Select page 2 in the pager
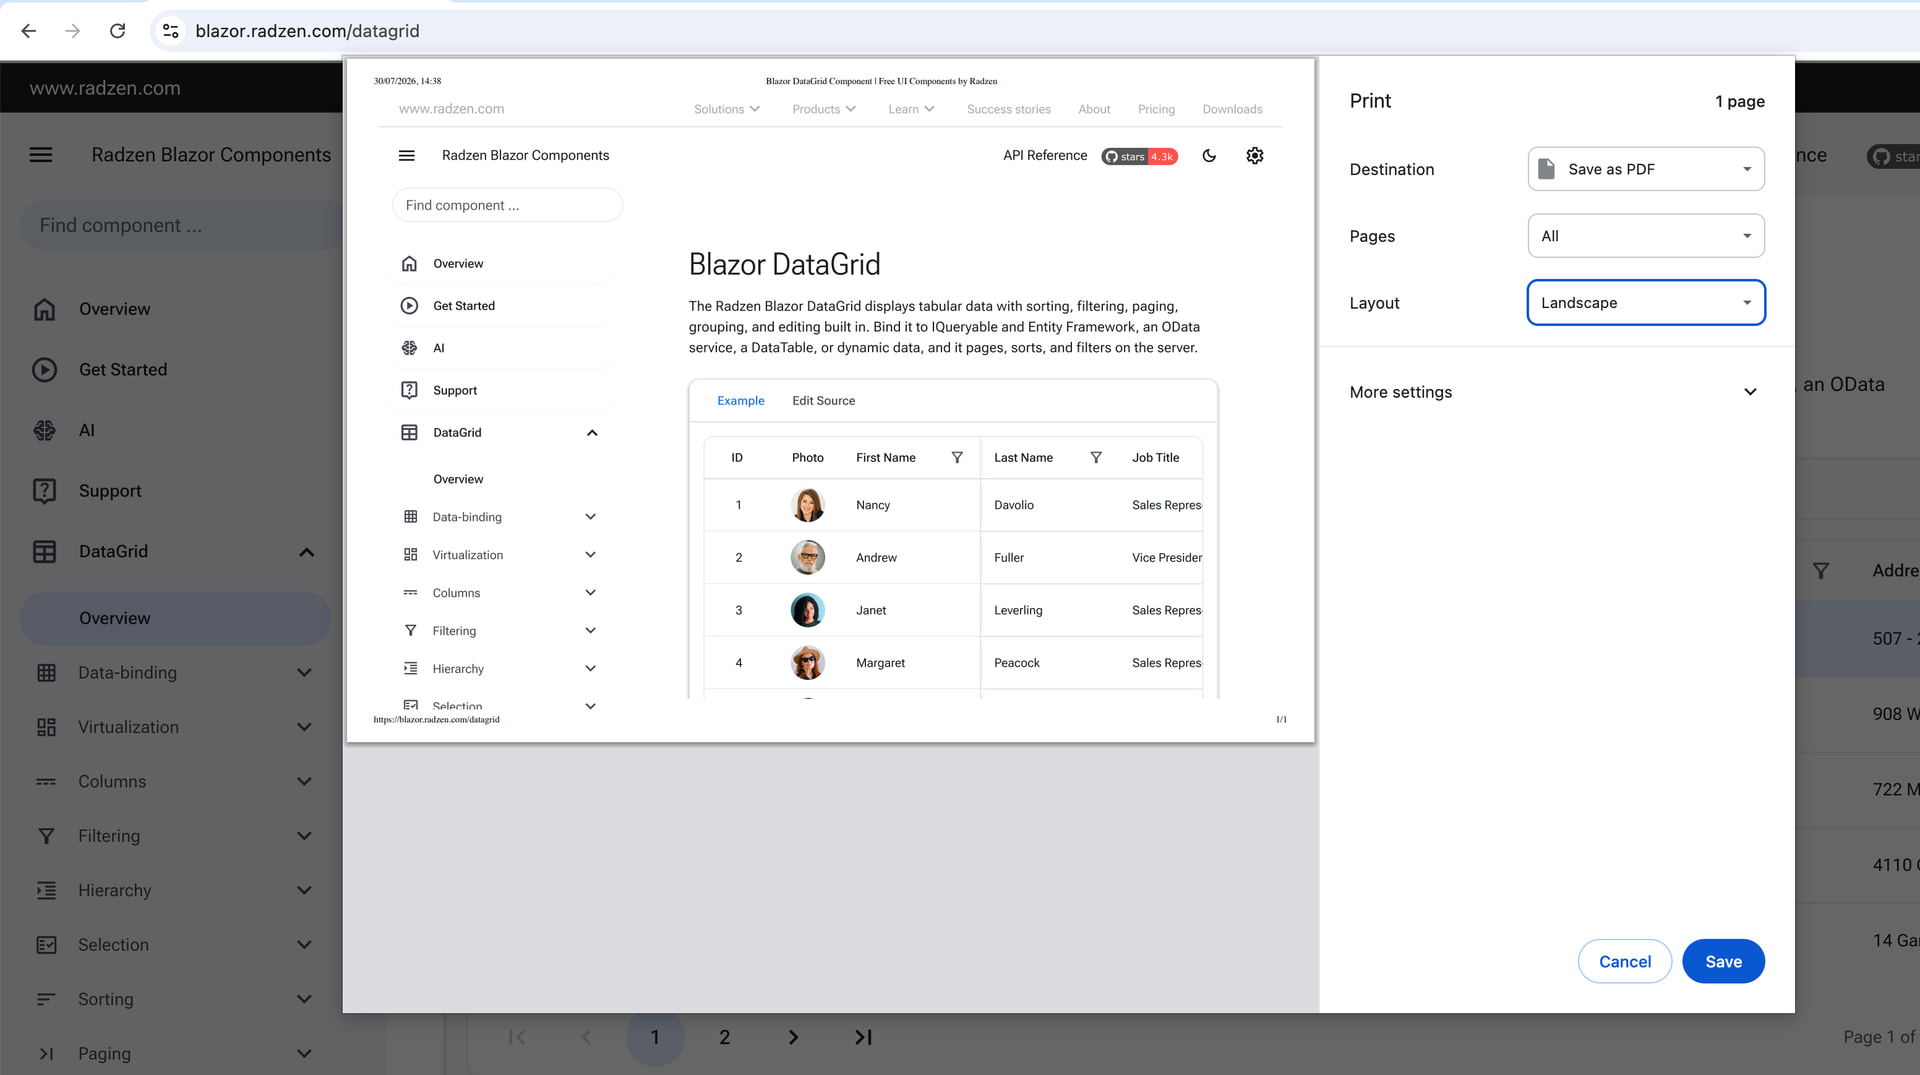This screenshot has height=1075, width=1920. 724,1037
